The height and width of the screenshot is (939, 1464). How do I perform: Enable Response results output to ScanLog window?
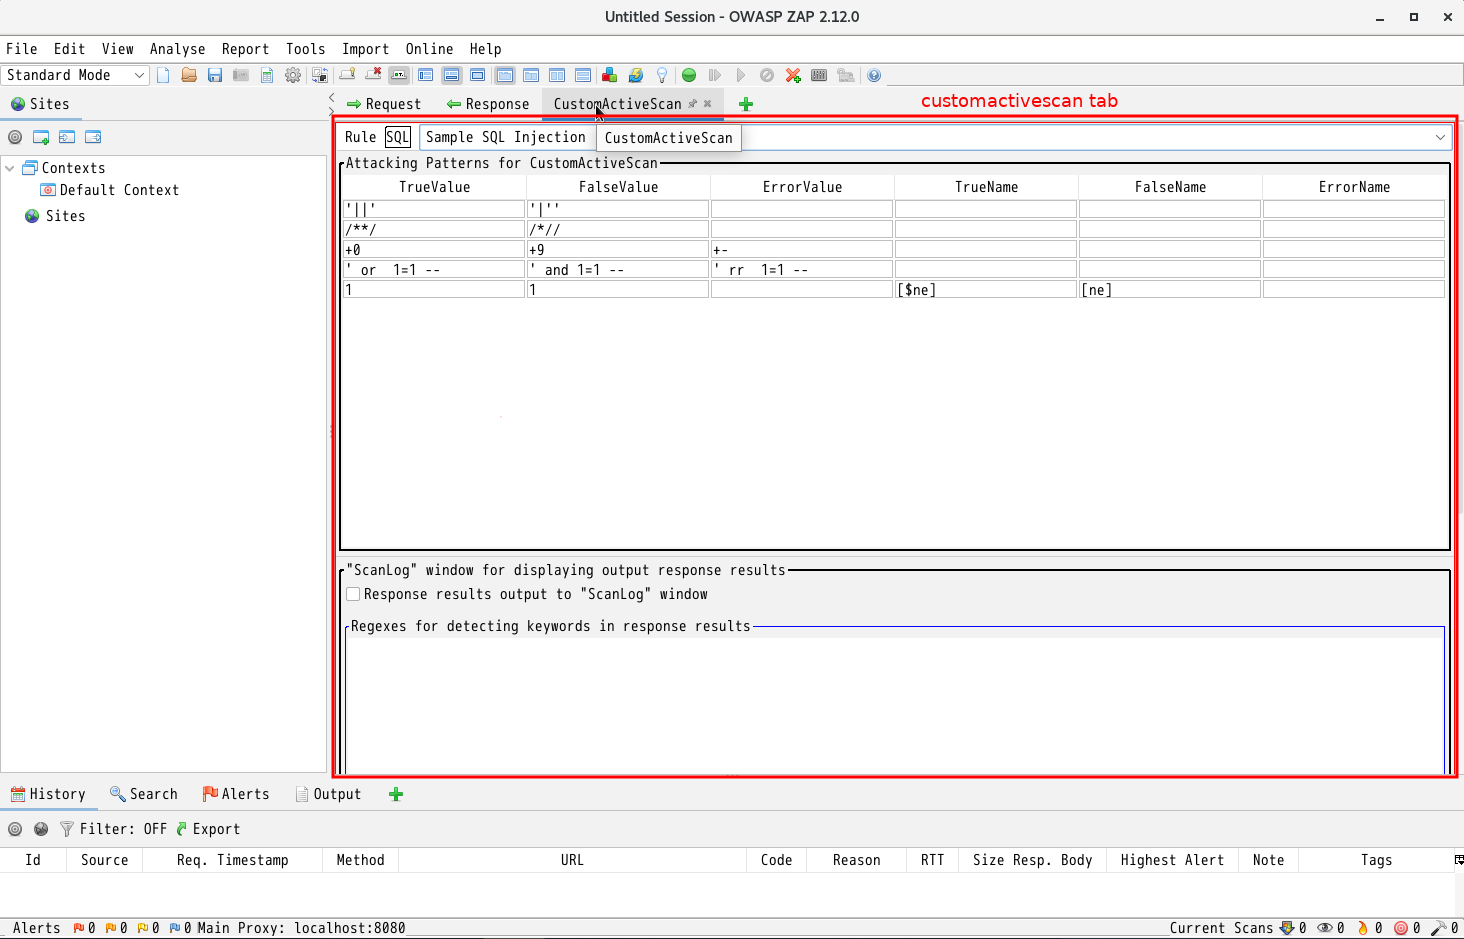point(353,594)
